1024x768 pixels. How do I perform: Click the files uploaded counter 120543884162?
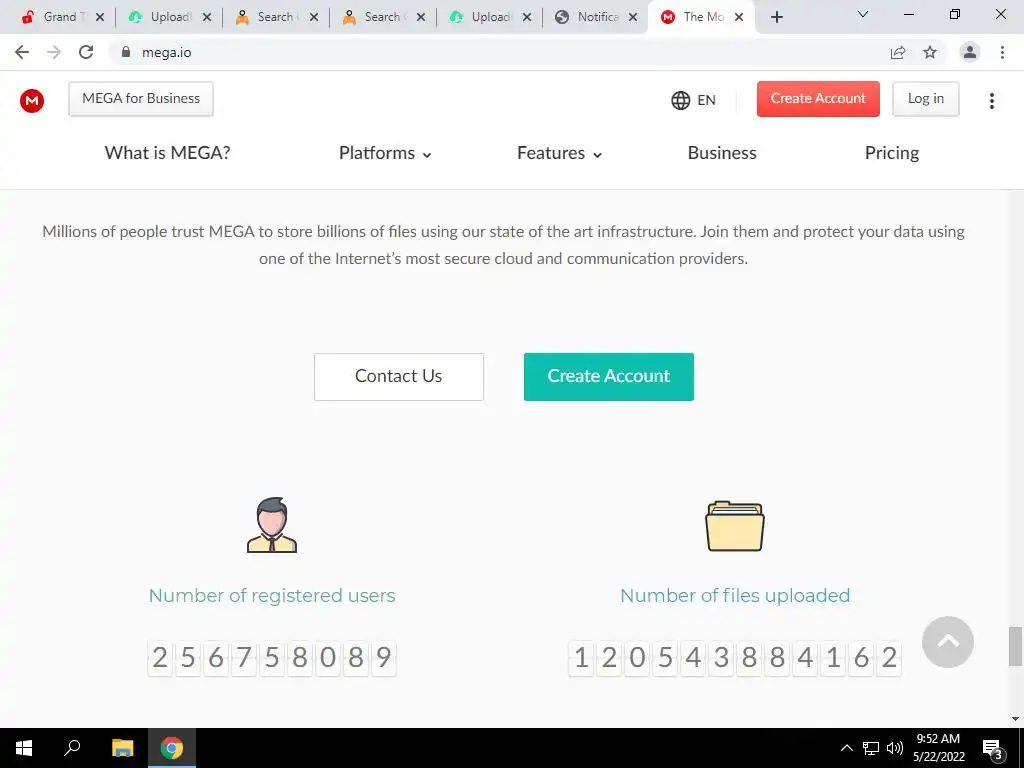tap(735, 658)
